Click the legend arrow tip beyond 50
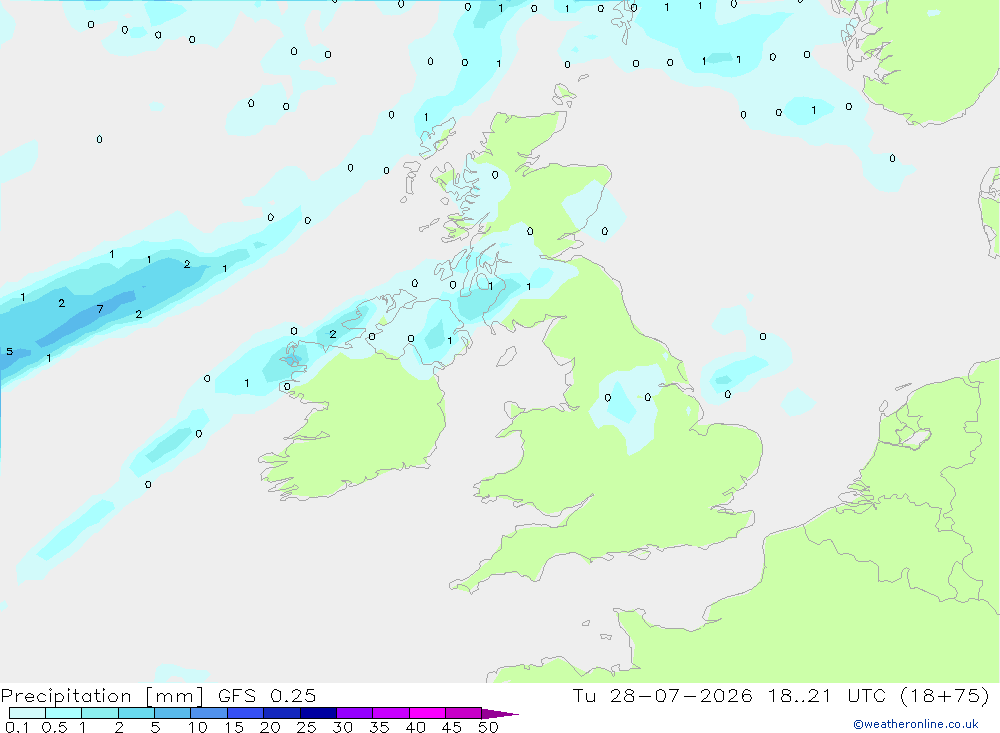 pos(500,714)
